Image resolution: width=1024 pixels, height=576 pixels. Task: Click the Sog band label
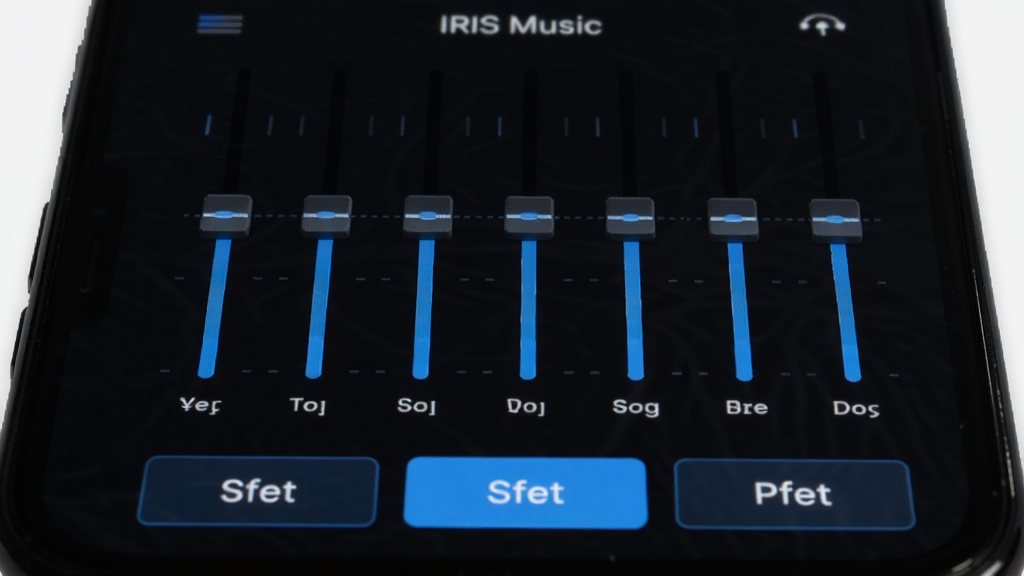coord(635,408)
